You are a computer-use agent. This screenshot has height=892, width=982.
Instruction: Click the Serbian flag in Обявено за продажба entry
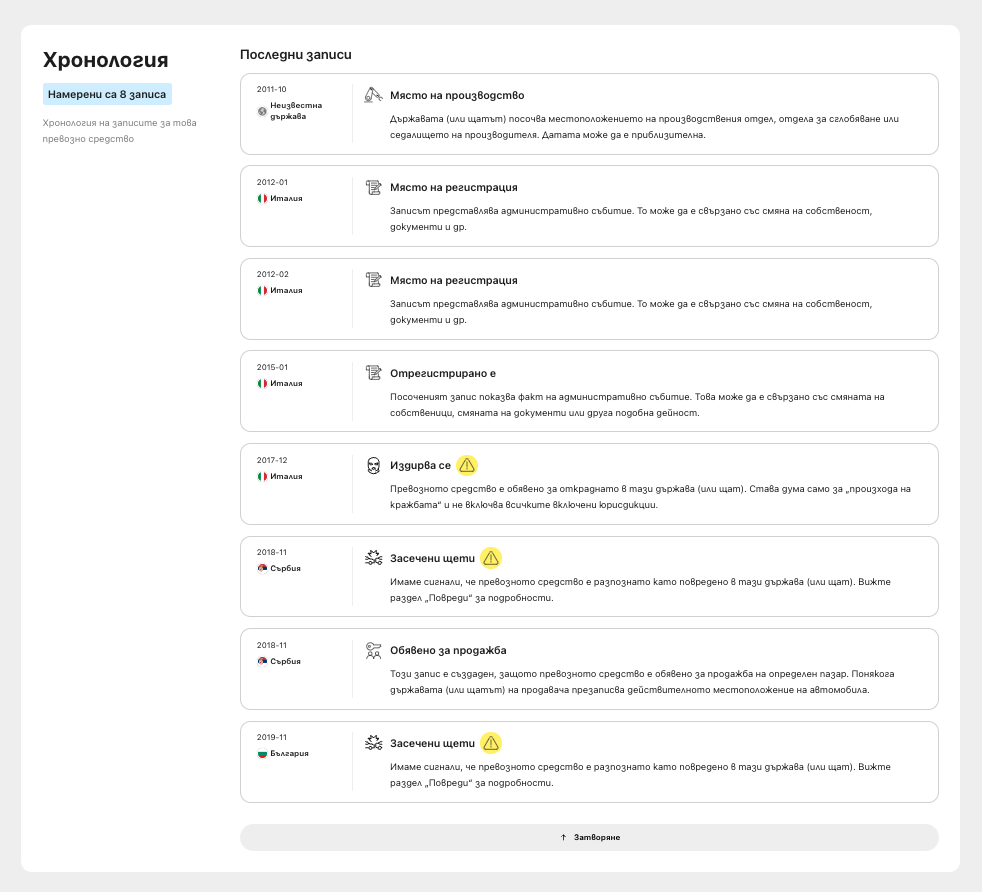coord(262,661)
